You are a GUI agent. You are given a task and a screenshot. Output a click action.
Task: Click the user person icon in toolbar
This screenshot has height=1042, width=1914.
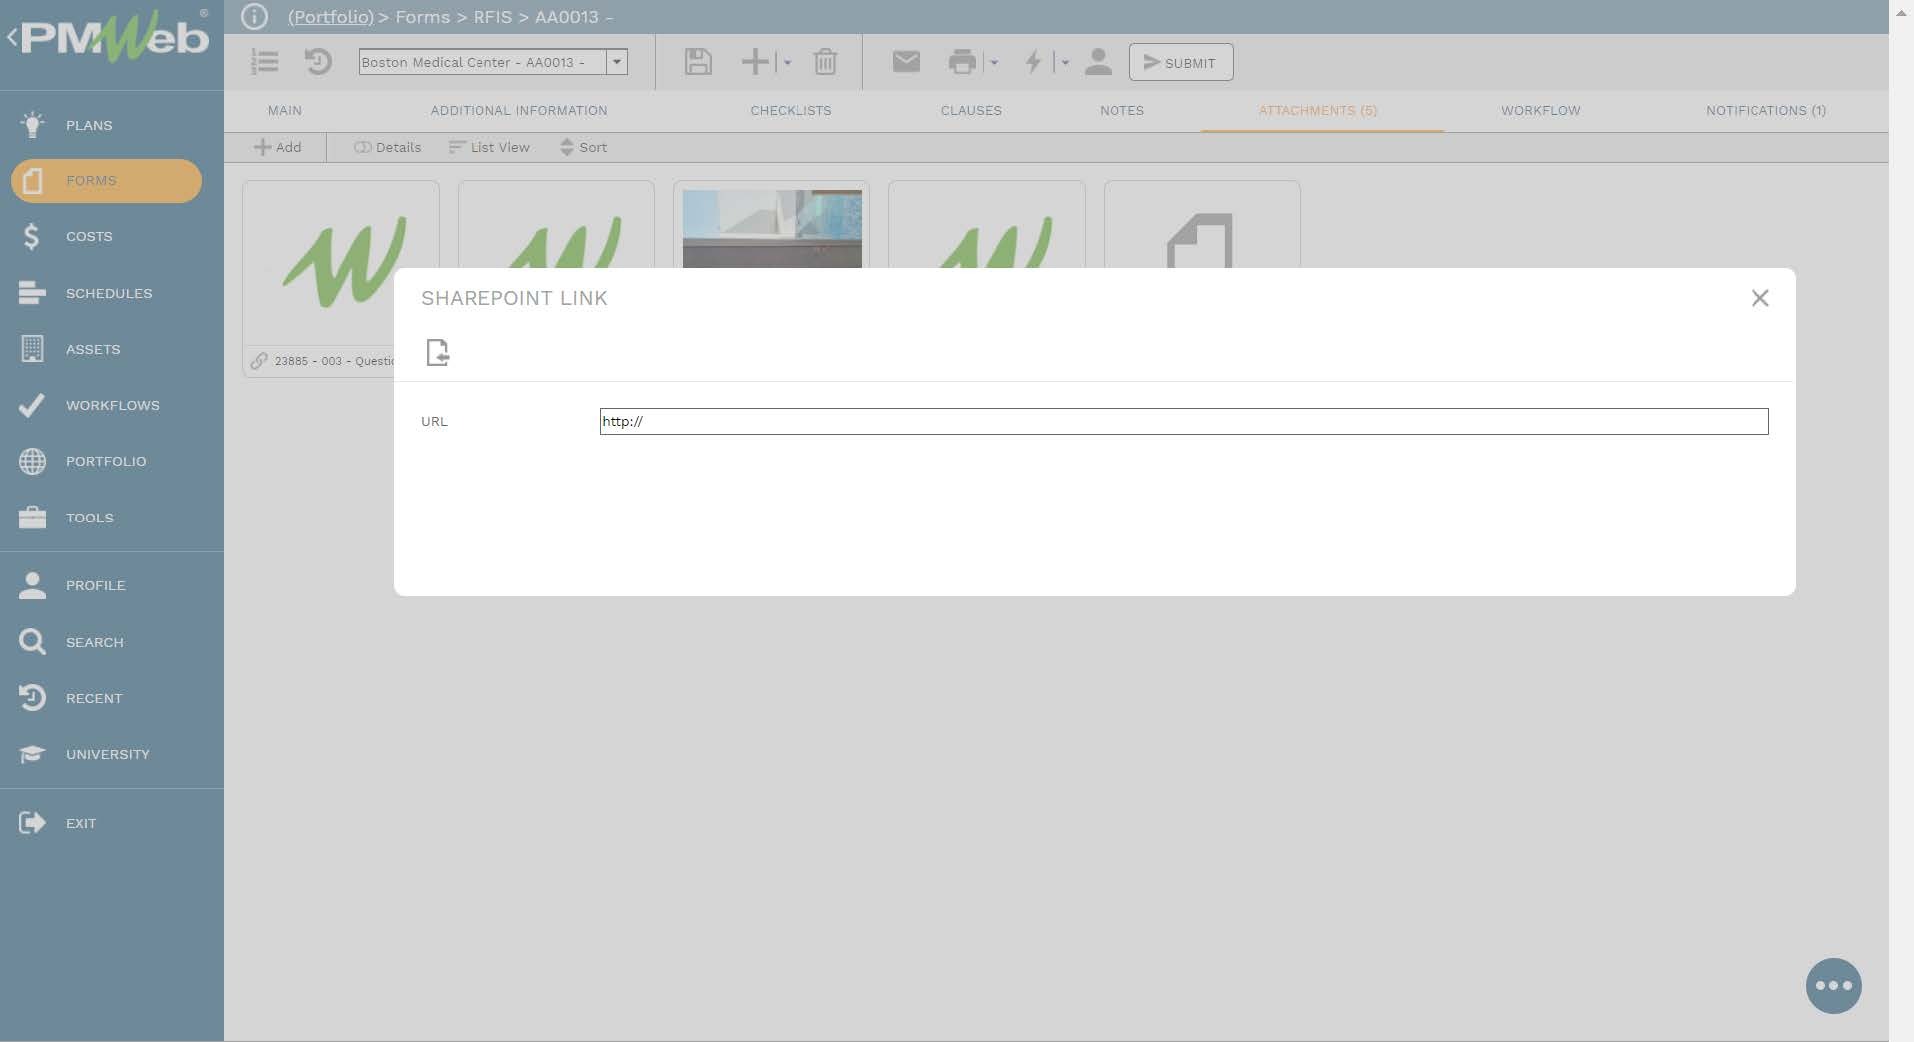[1098, 62]
